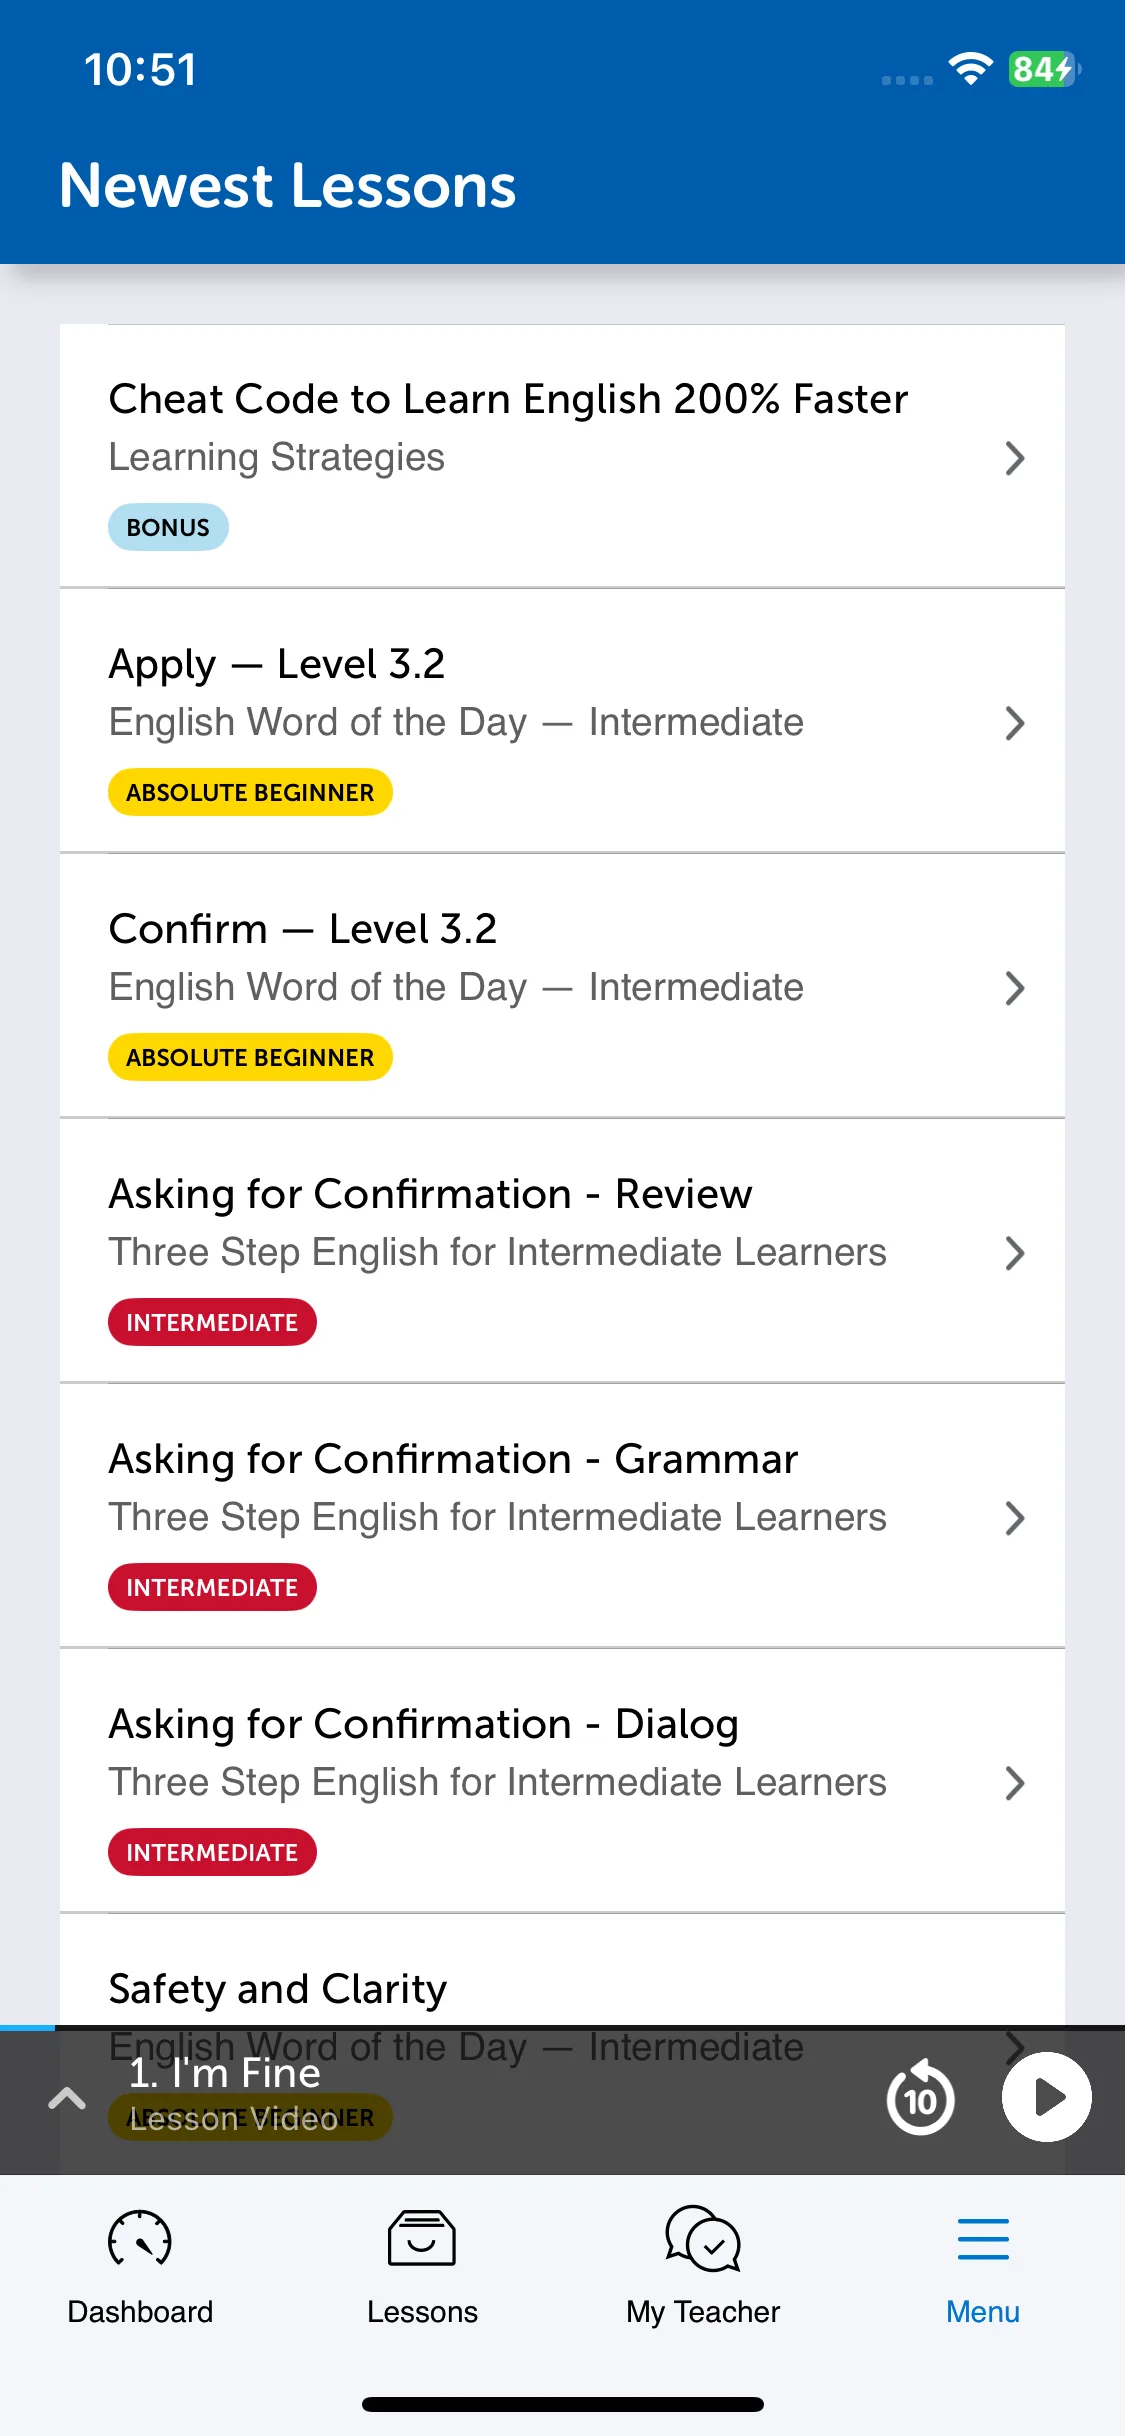Image resolution: width=1125 pixels, height=2436 pixels.
Task: Select the Dashboard tab label
Action: 140,2311
